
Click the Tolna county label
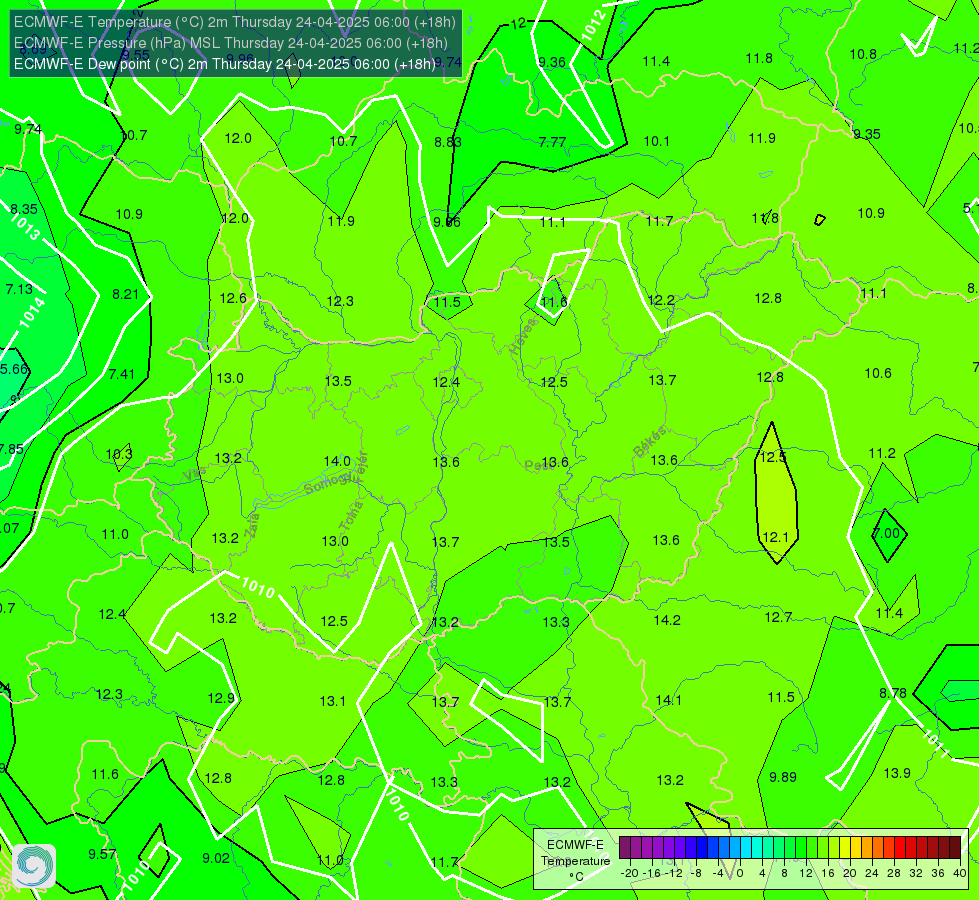[x=351, y=516]
